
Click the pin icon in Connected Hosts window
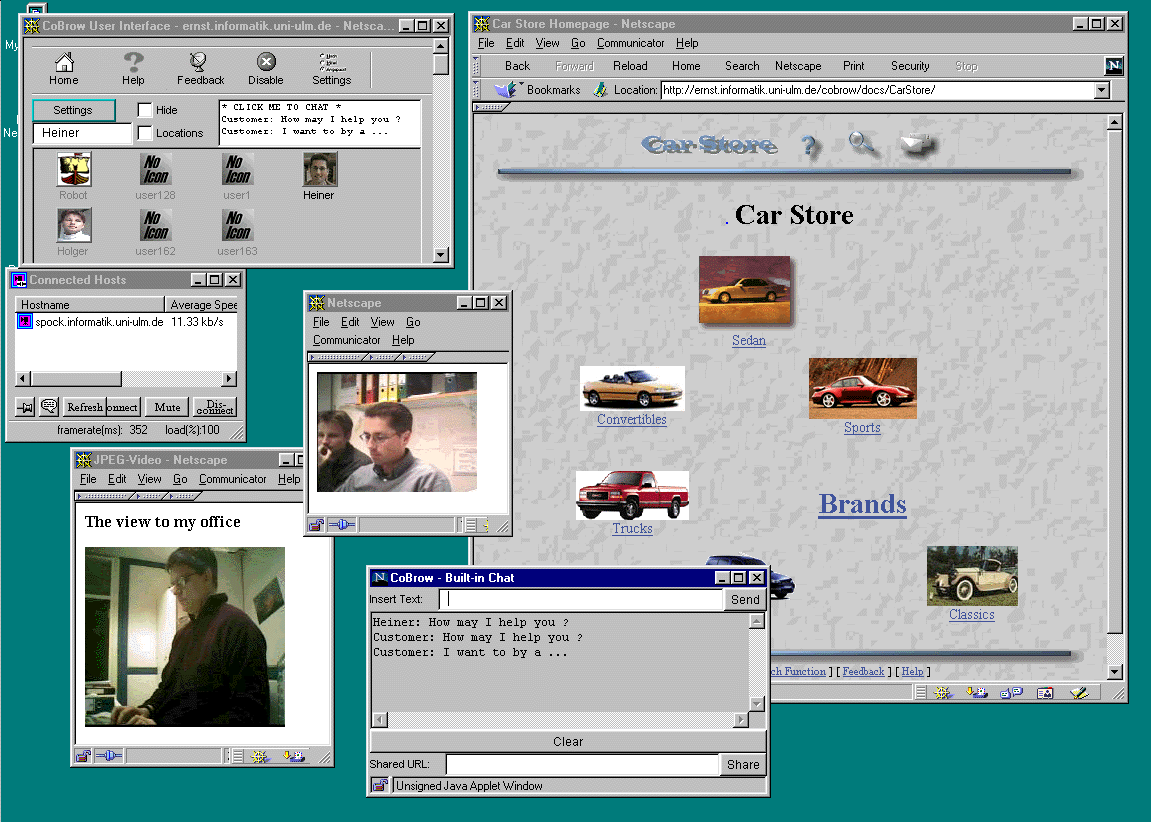(x=25, y=407)
